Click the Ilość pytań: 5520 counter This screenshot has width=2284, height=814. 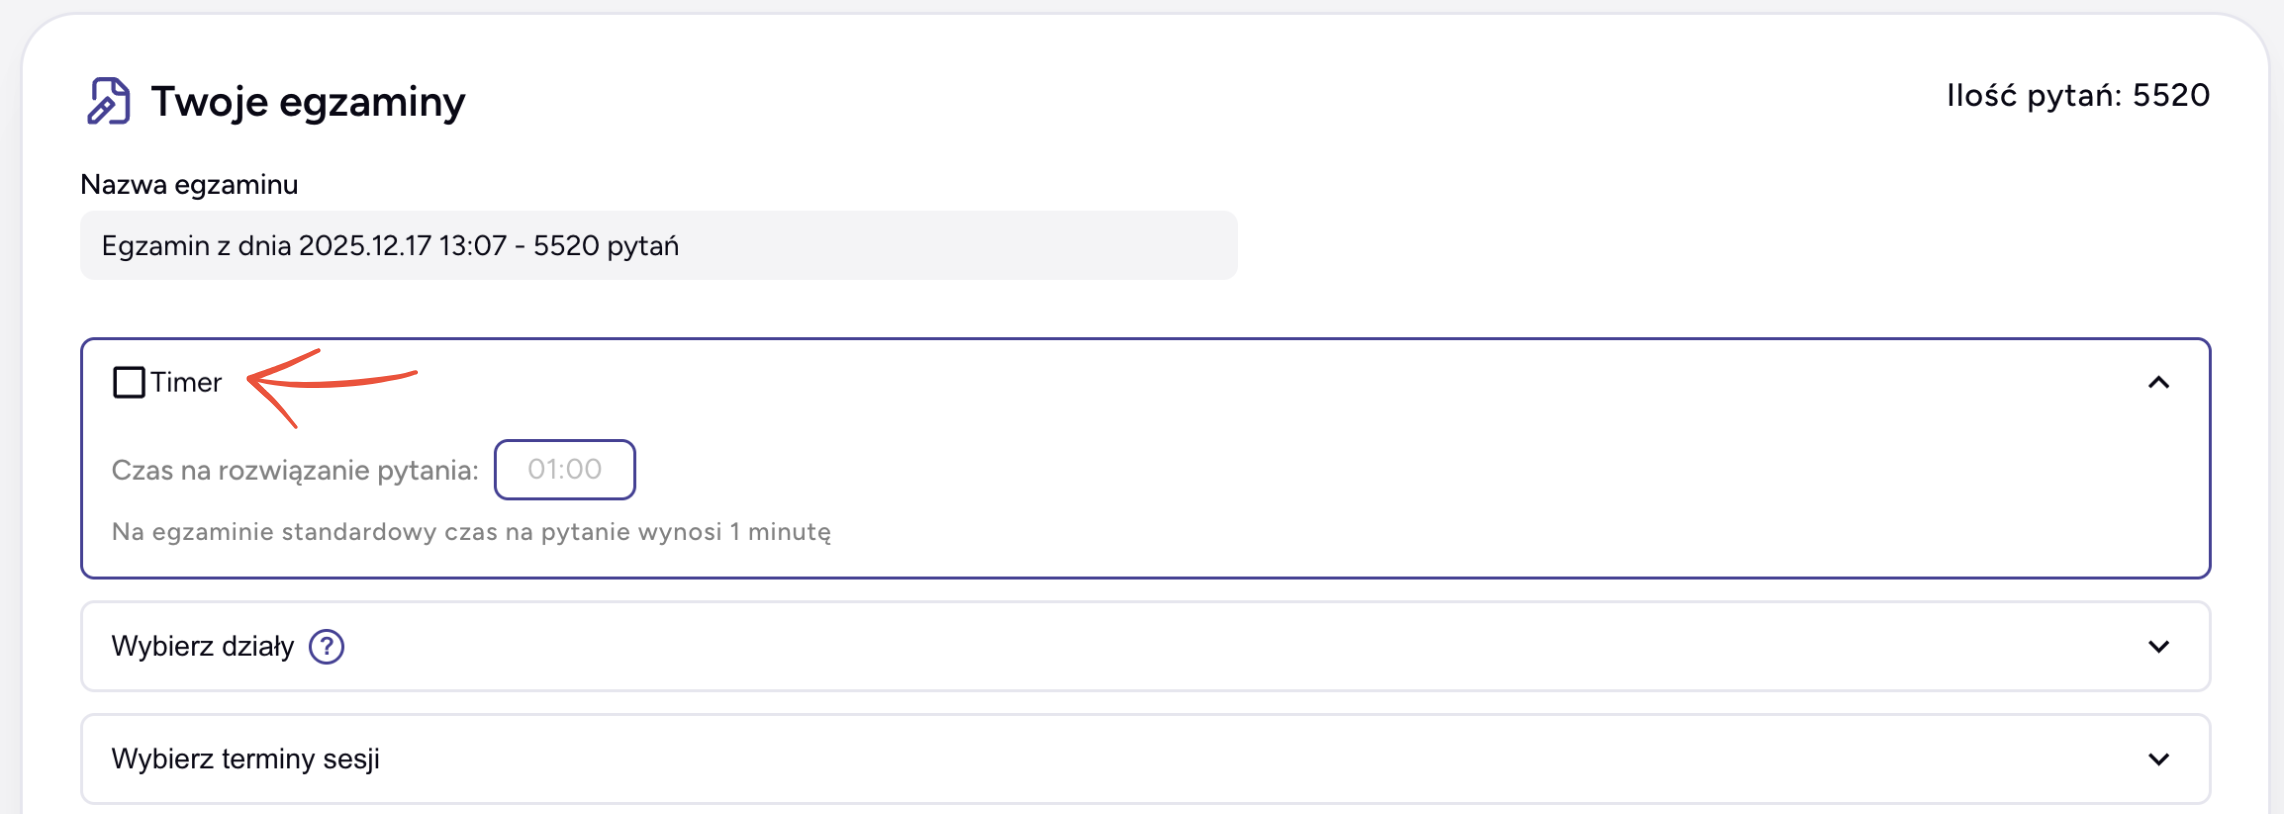tap(2077, 96)
